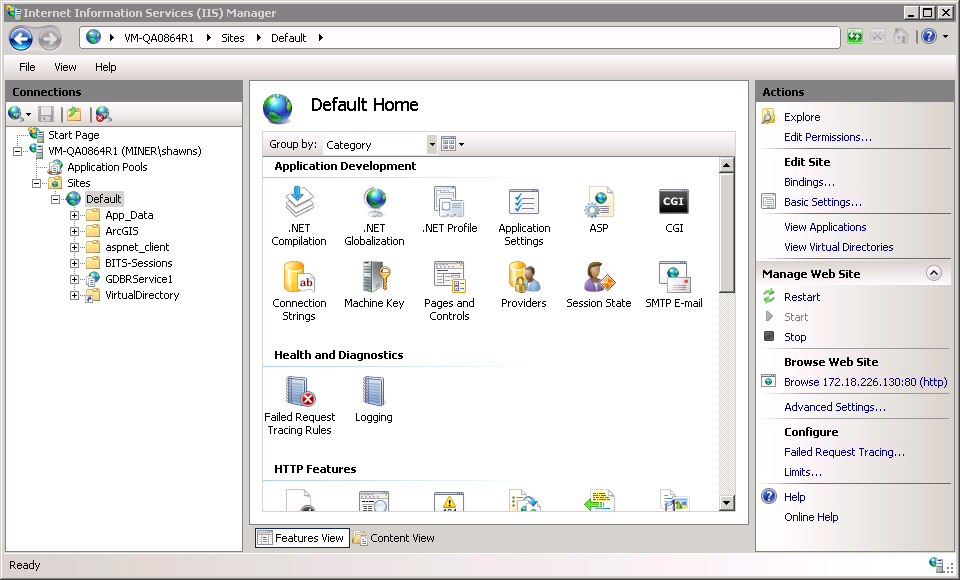The image size is (960, 580).
Task: Open the Session State feature
Action: 599,285
